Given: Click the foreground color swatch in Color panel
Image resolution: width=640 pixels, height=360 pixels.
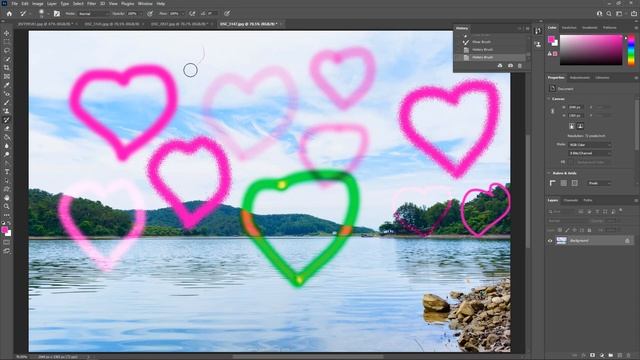Looking at the screenshot, I should (551, 39).
